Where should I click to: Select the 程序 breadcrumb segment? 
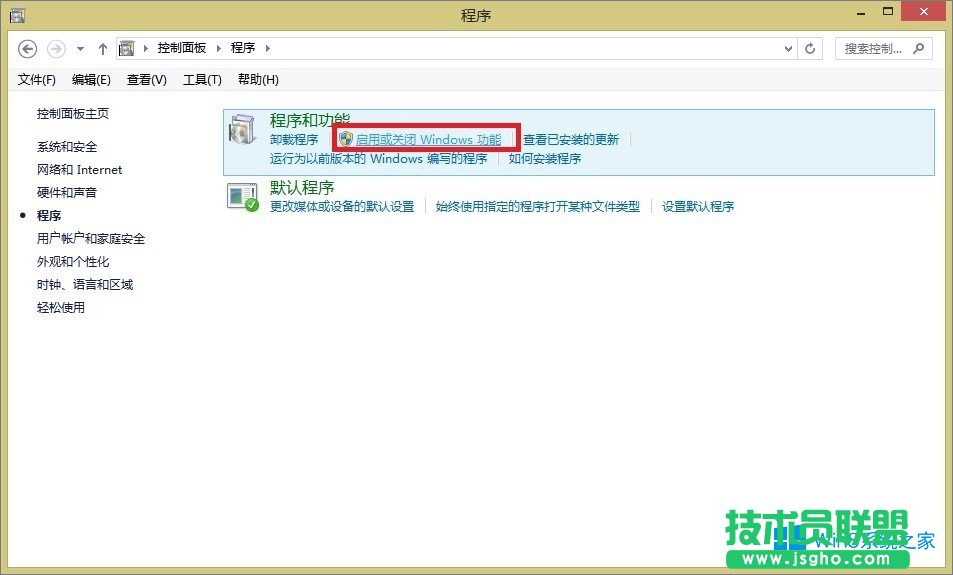pyautogui.click(x=243, y=48)
